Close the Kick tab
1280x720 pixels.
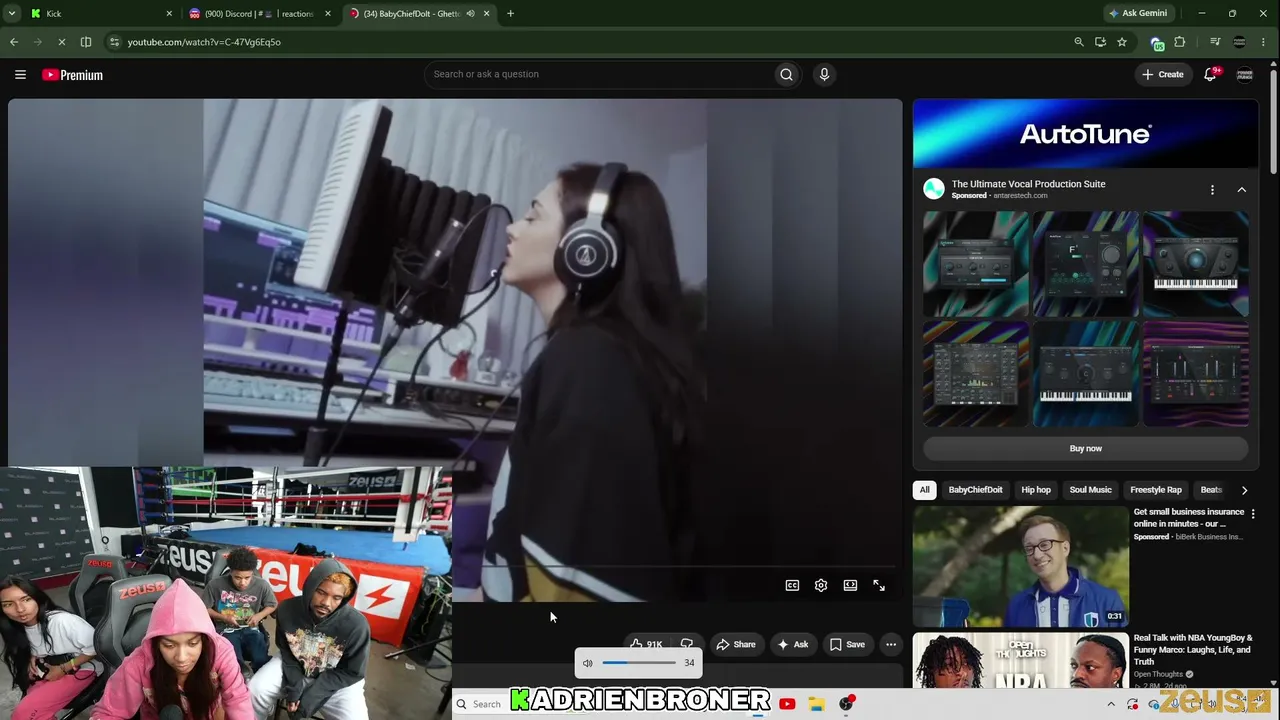169,14
